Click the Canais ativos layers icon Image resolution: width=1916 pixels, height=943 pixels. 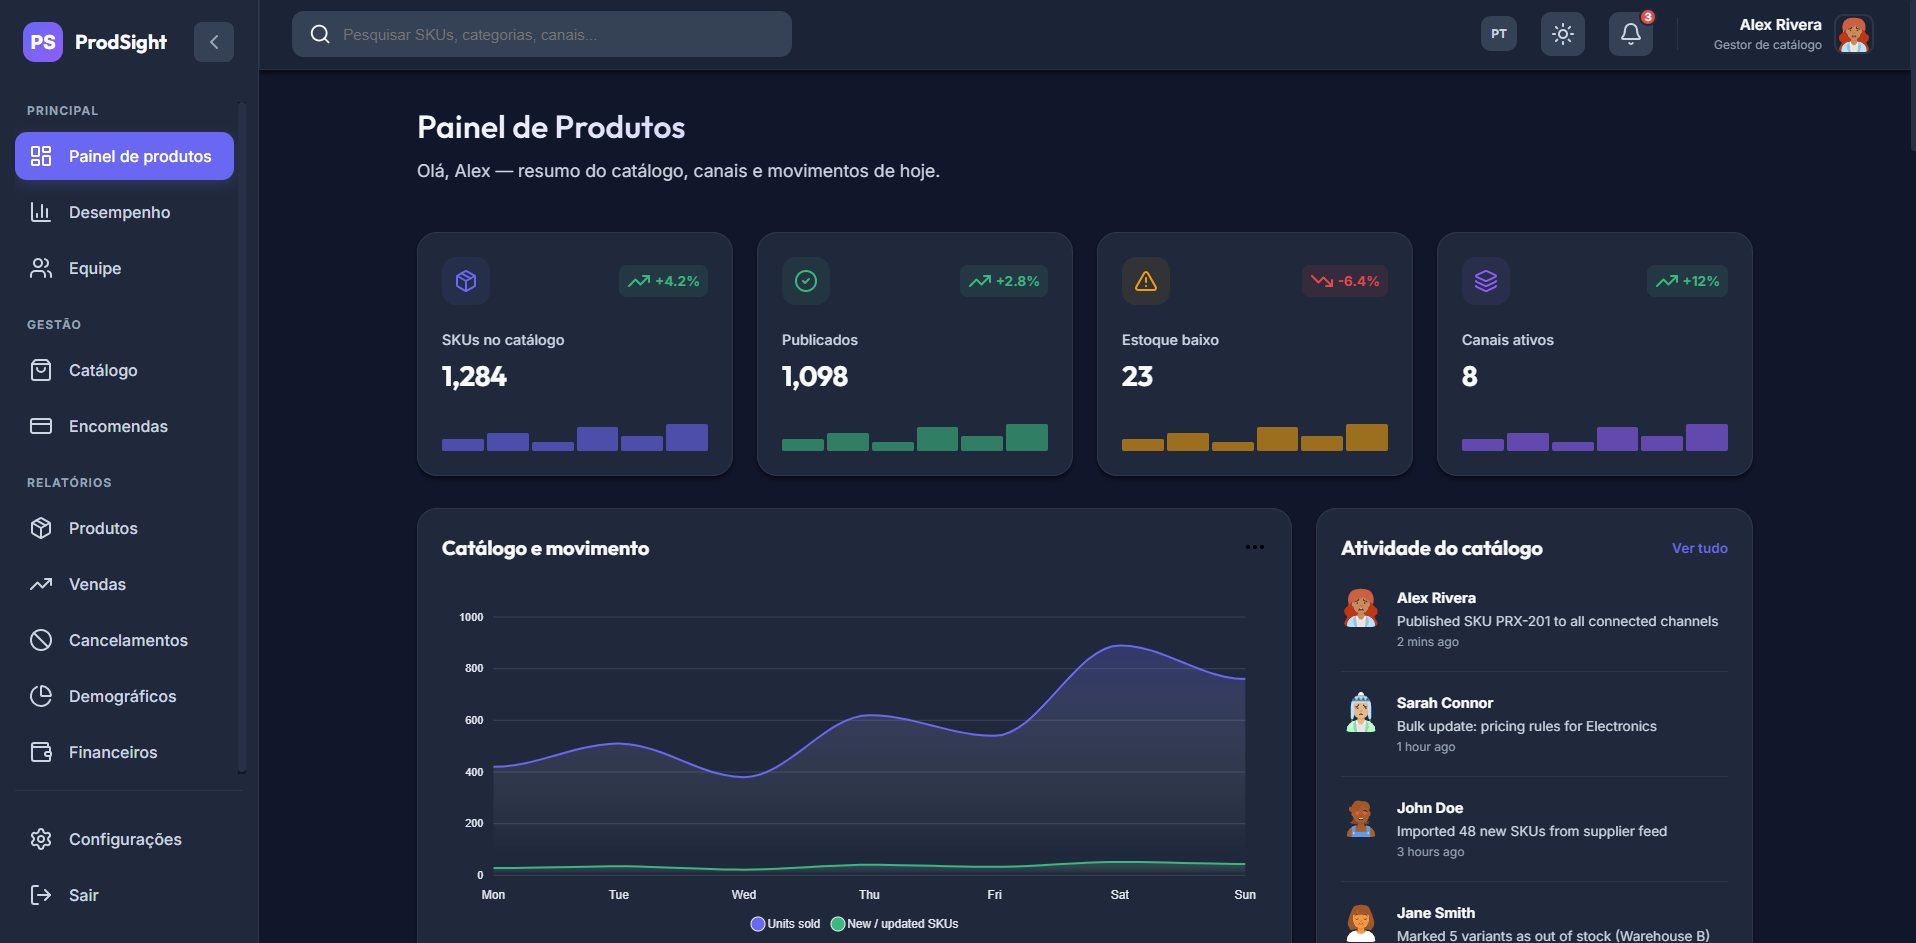coord(1486,281)
